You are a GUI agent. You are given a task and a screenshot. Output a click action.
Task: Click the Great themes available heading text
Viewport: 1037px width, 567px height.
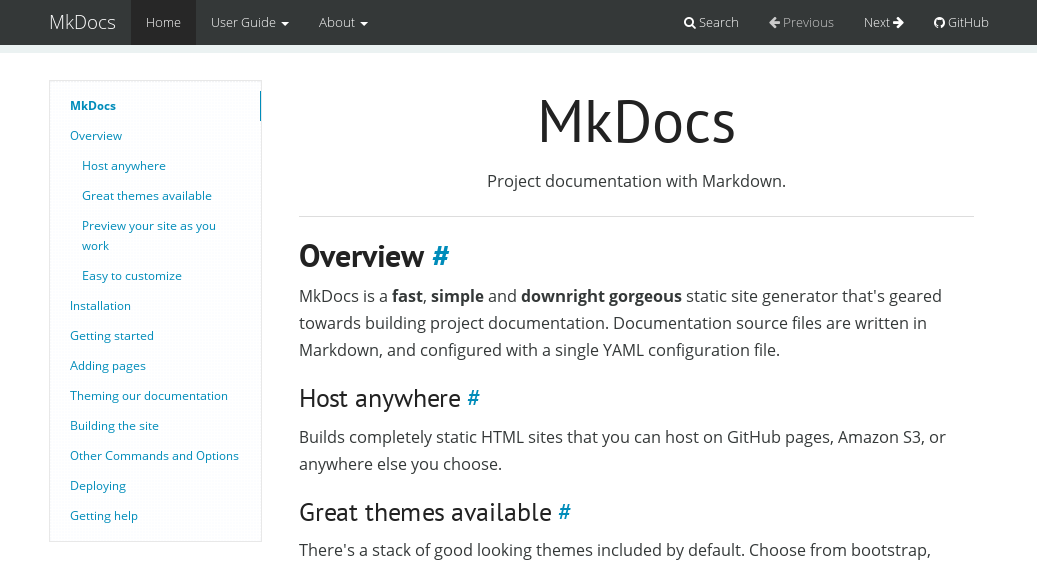point(425,512)
